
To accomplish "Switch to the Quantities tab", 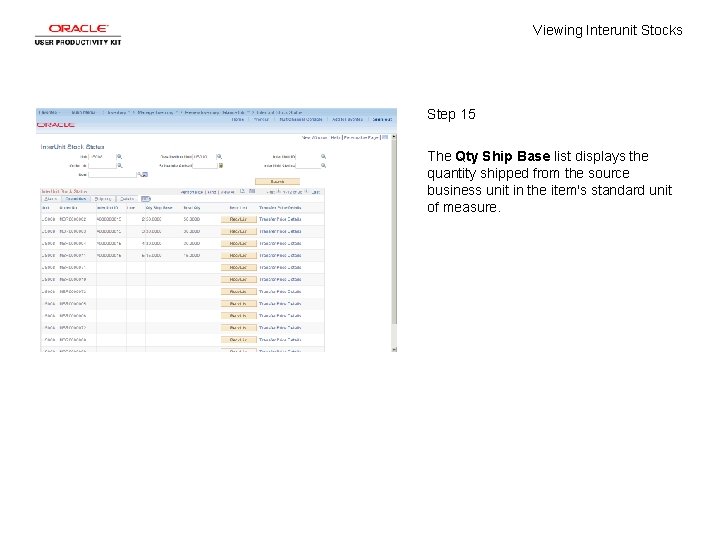I will 76,199.
